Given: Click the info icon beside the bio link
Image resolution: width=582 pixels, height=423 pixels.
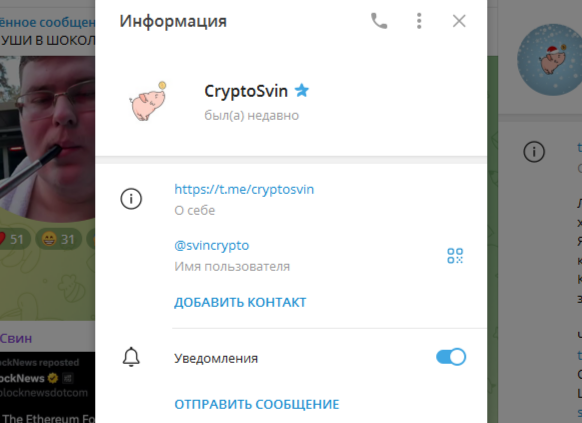Looking at the screenshot, I should point(131,199).
